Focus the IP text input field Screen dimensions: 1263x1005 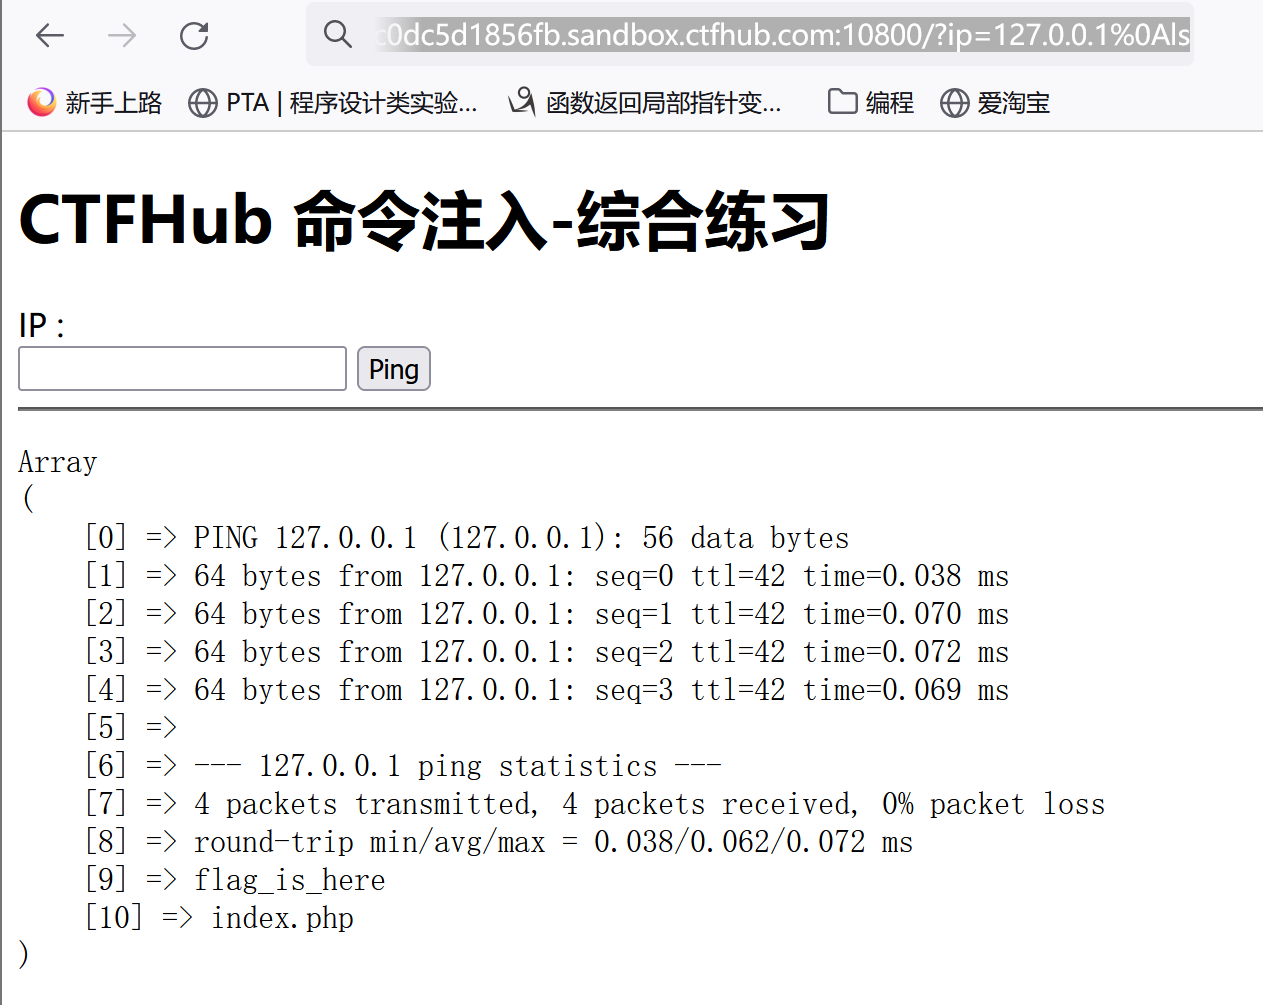click(183, 369)
